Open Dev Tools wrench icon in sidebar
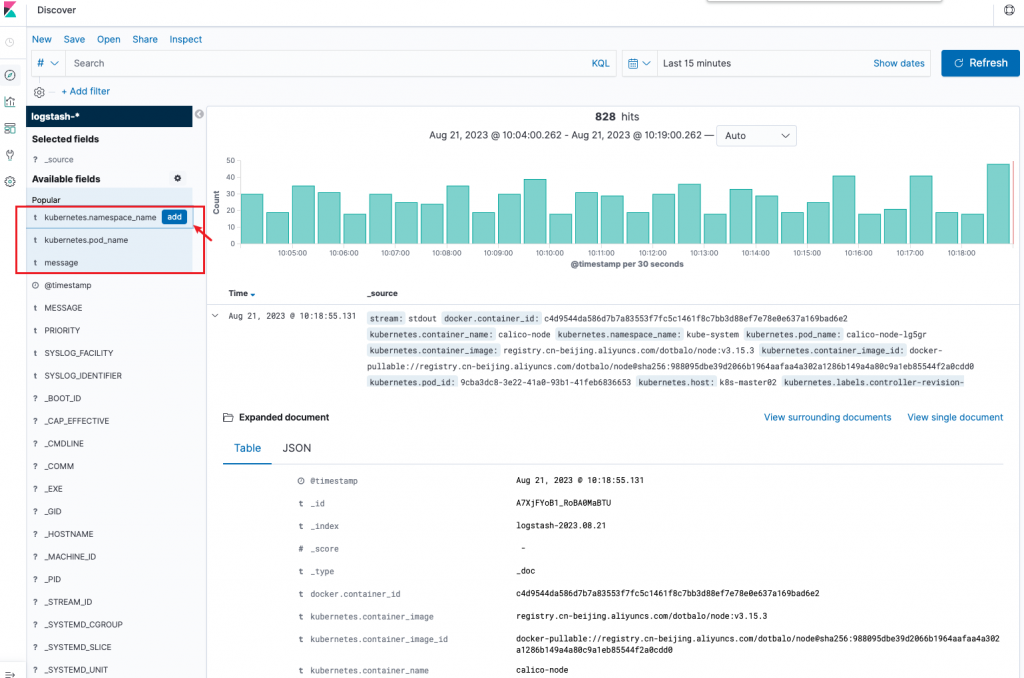The image size is (1024, 678). (x=10, y=155)
